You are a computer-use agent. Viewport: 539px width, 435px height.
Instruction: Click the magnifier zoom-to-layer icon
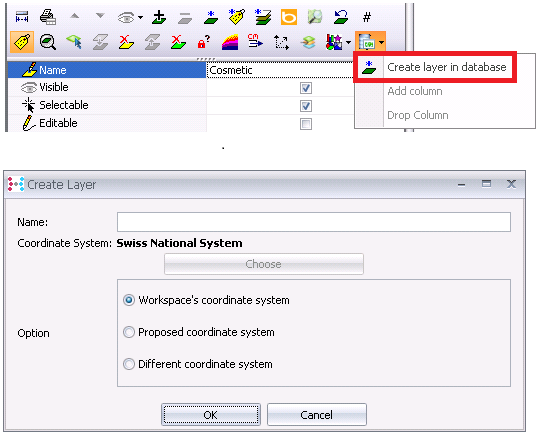(x=48, y=42)
